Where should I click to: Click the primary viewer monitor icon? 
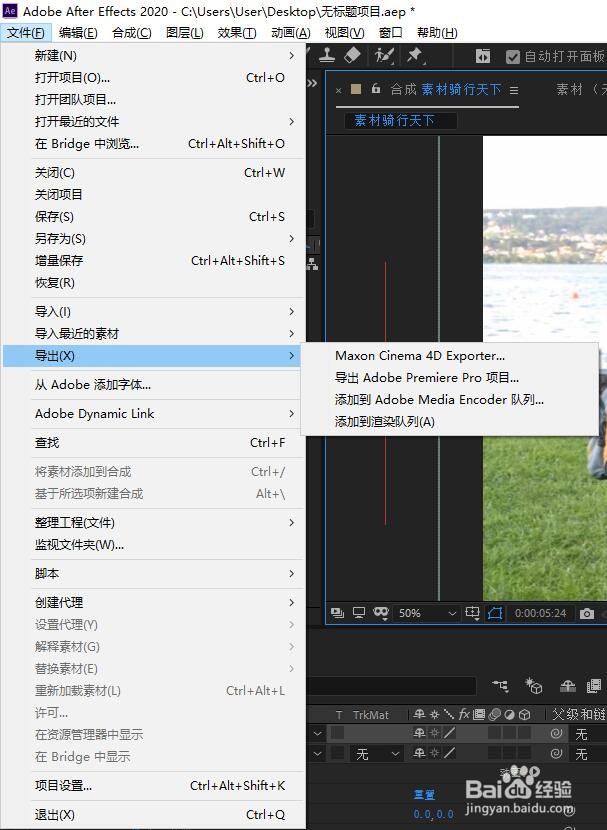[x=359, y=613]
